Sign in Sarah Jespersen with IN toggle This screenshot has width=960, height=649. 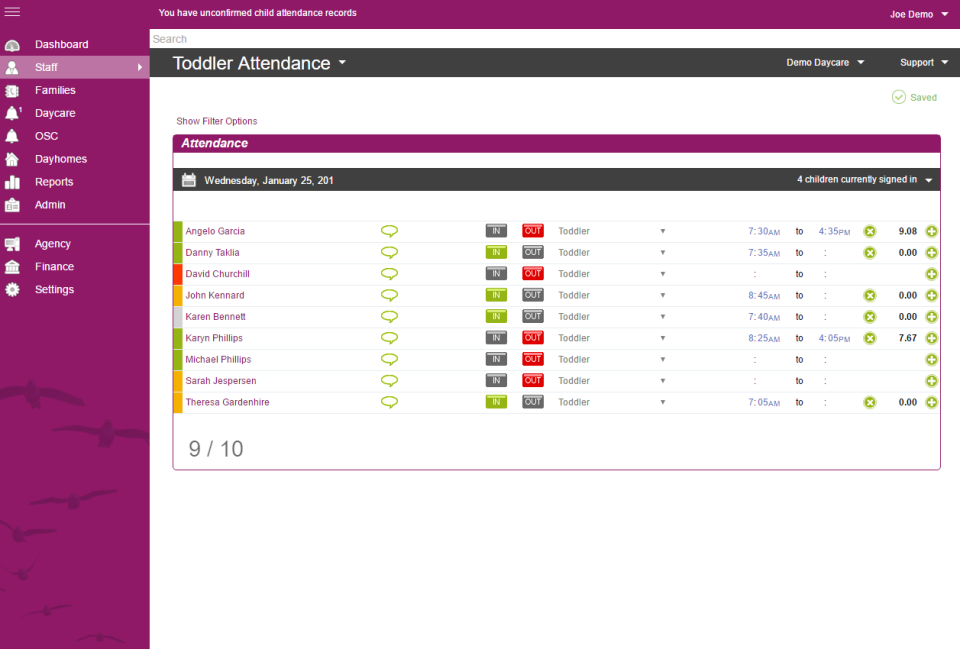coord(496,381)
